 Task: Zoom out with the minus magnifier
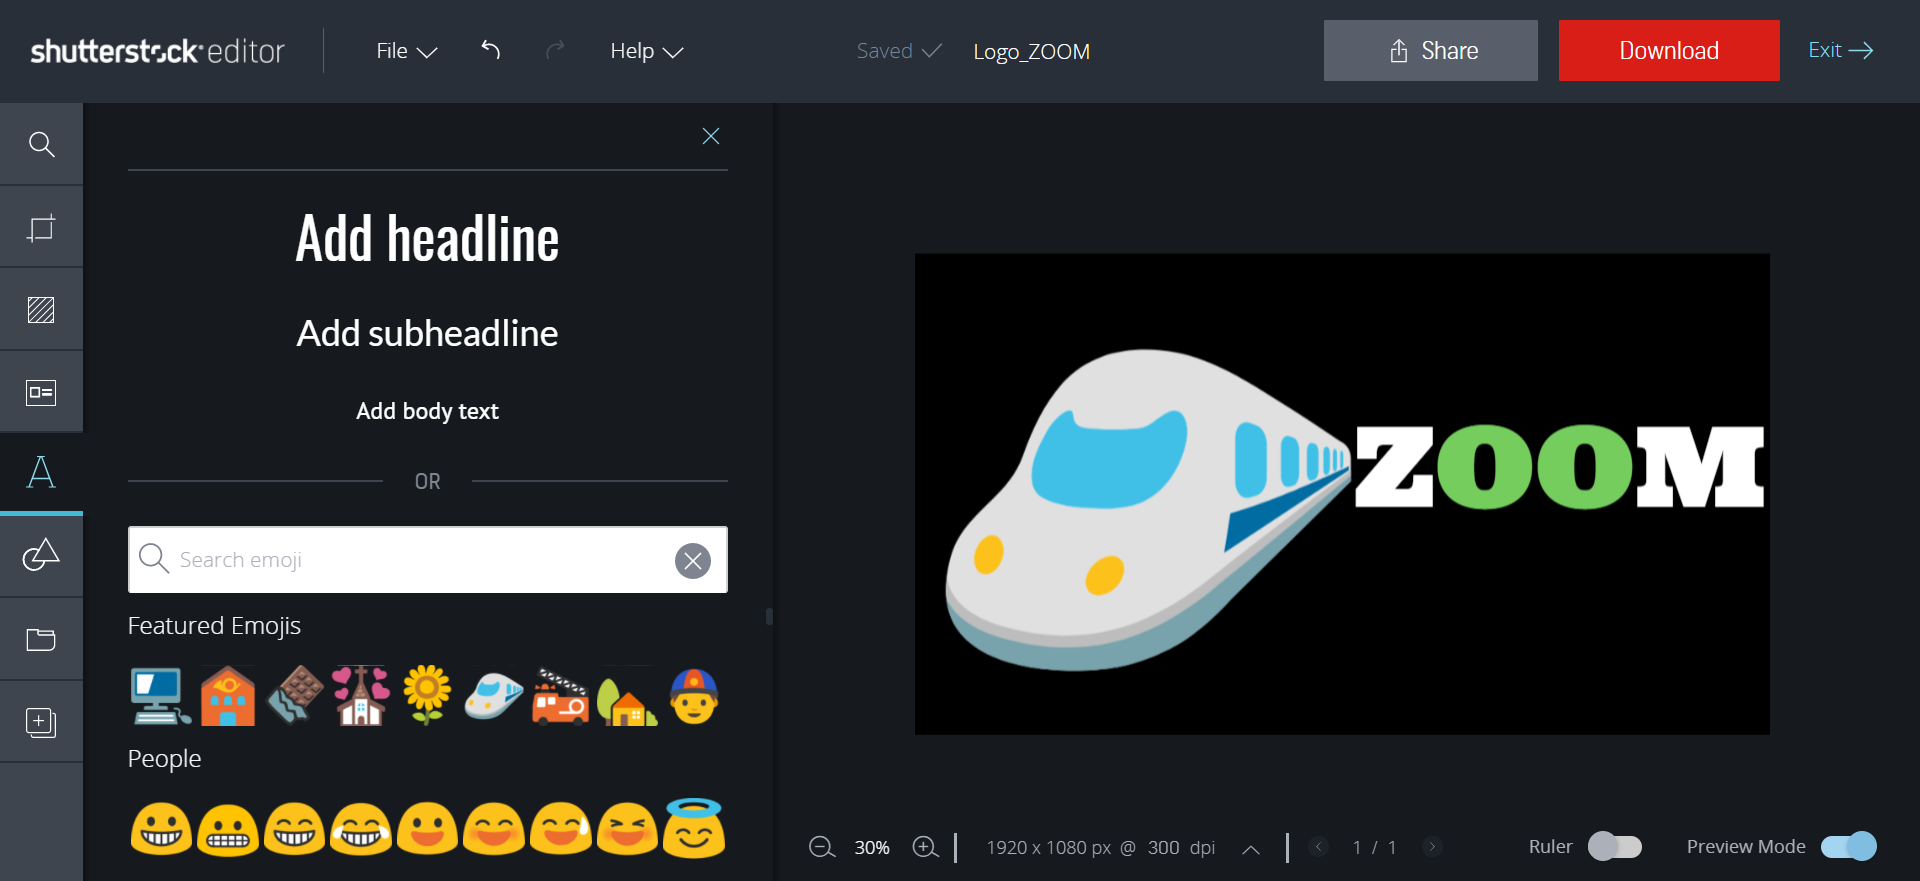click(x=821, y=848)
